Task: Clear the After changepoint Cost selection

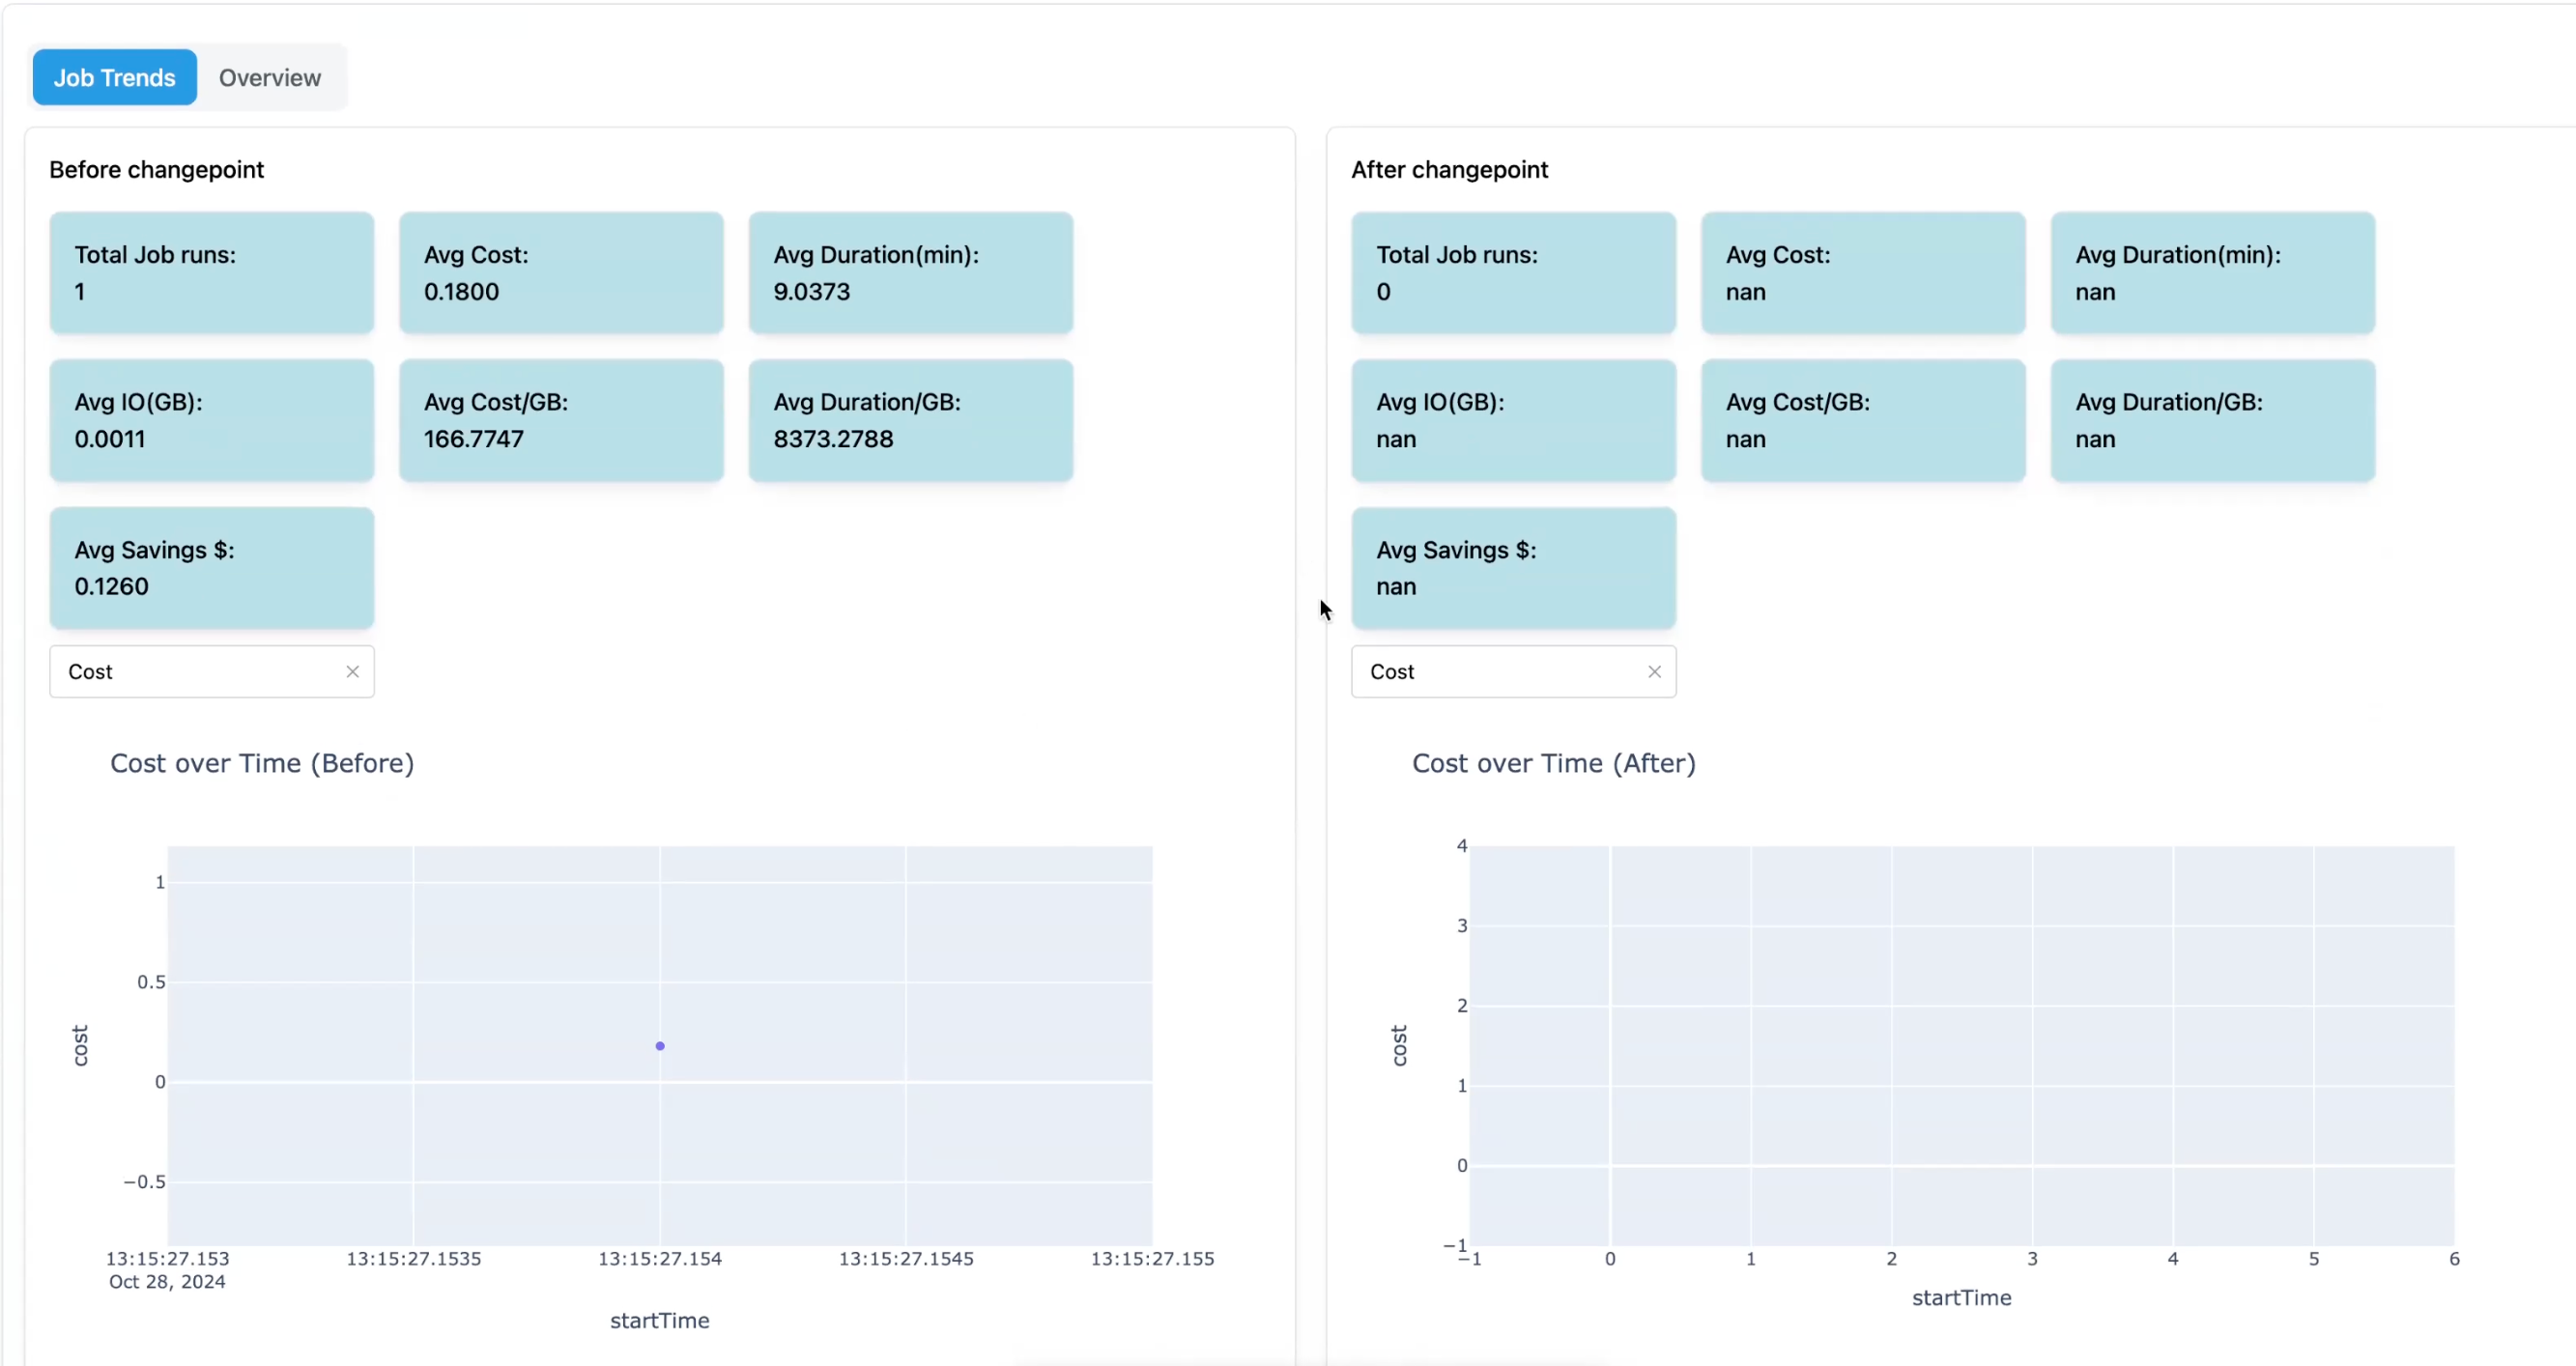Action: coord(1654,672)
